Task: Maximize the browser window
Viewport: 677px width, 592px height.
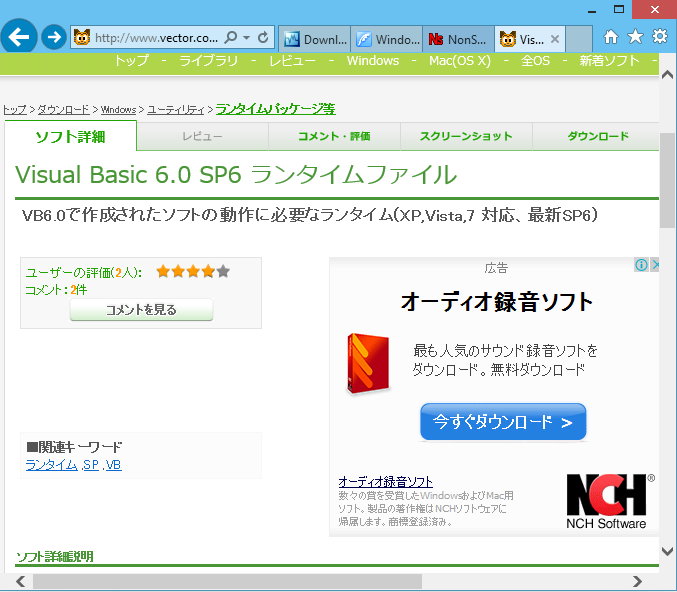Action: [x=619, y=9]
